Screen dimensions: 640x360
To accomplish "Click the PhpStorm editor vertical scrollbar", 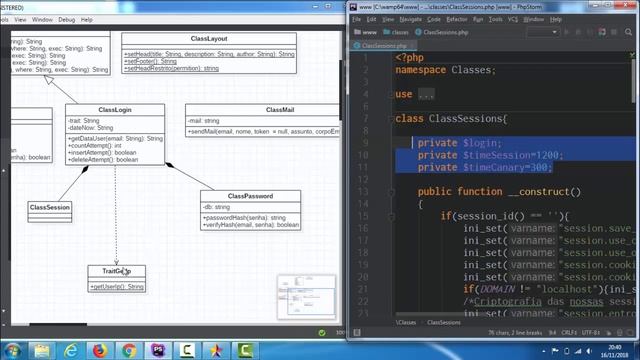I will click(x=633, y=82).
